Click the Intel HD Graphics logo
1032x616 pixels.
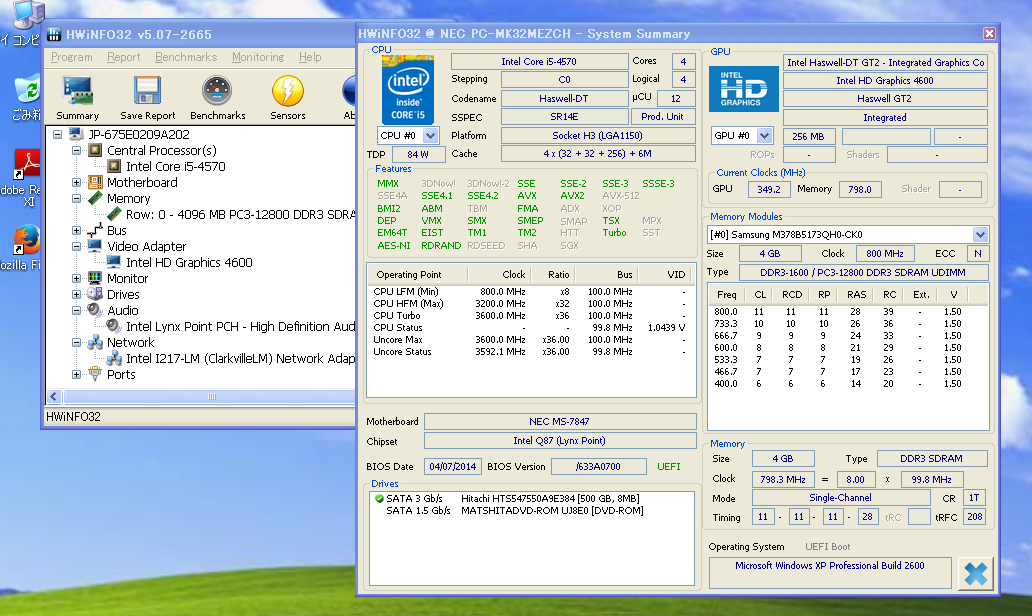(743, 89)
